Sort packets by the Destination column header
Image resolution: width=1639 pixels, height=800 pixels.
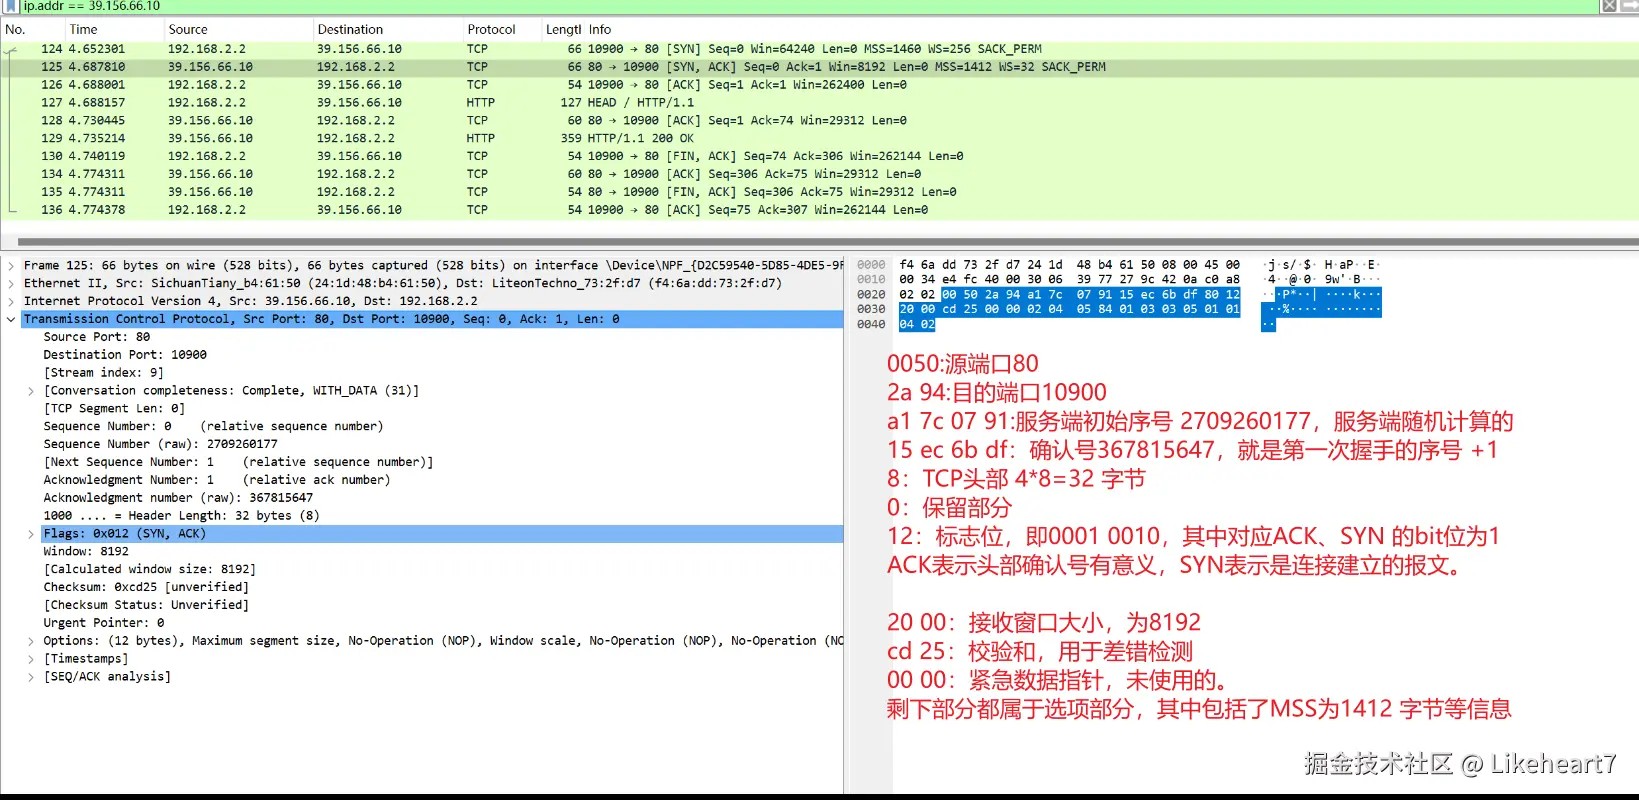tap(350, 30)
